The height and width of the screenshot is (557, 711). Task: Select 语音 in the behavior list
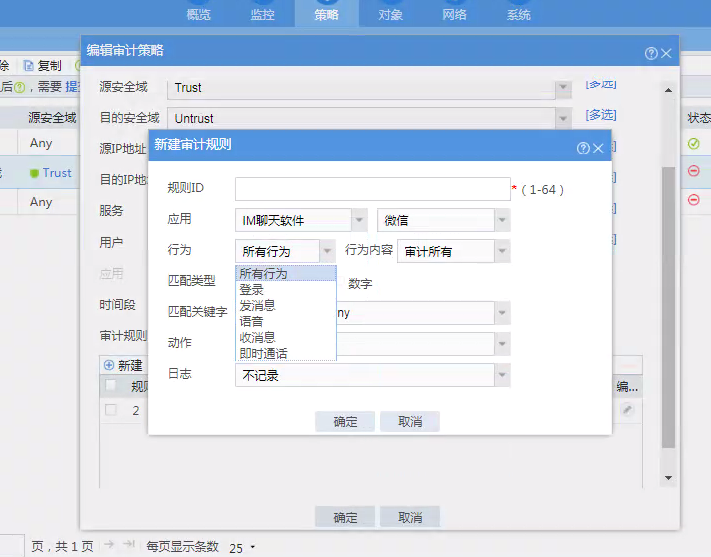tap(286, 321)
